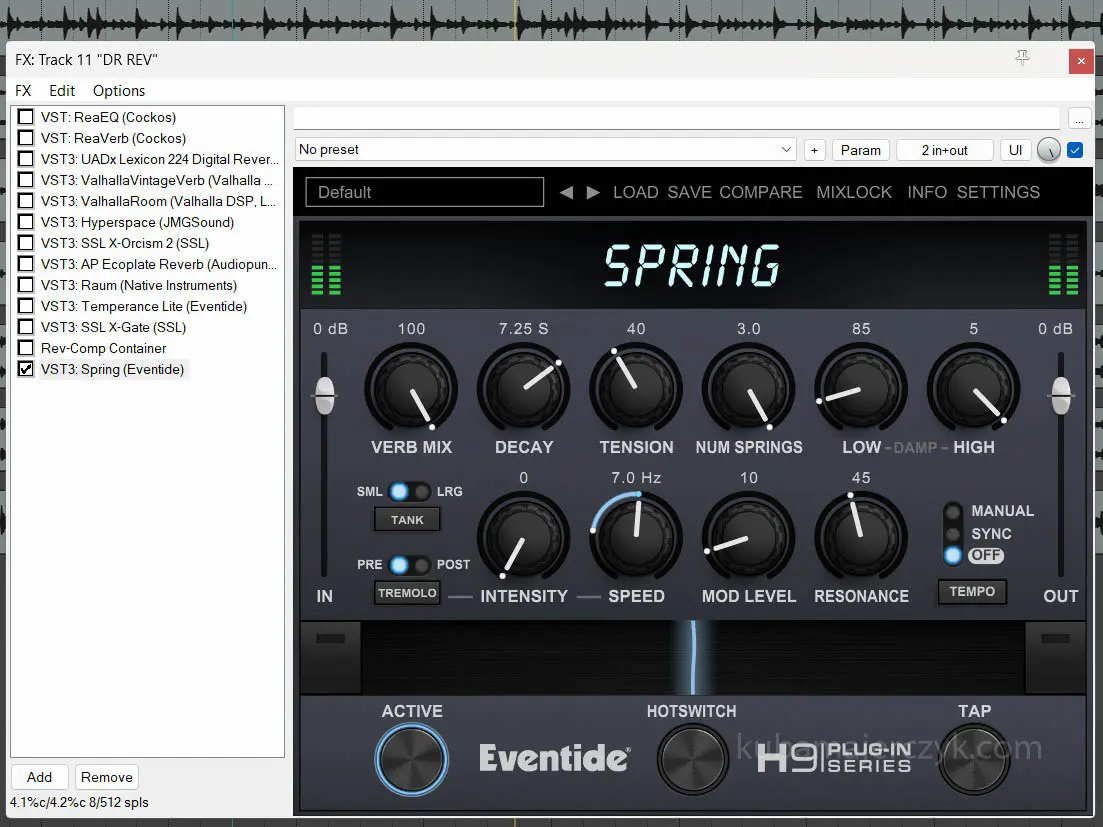Screen dimensions: 1103x827
Task: Open the FX menu
Action: tap(23, 90)
